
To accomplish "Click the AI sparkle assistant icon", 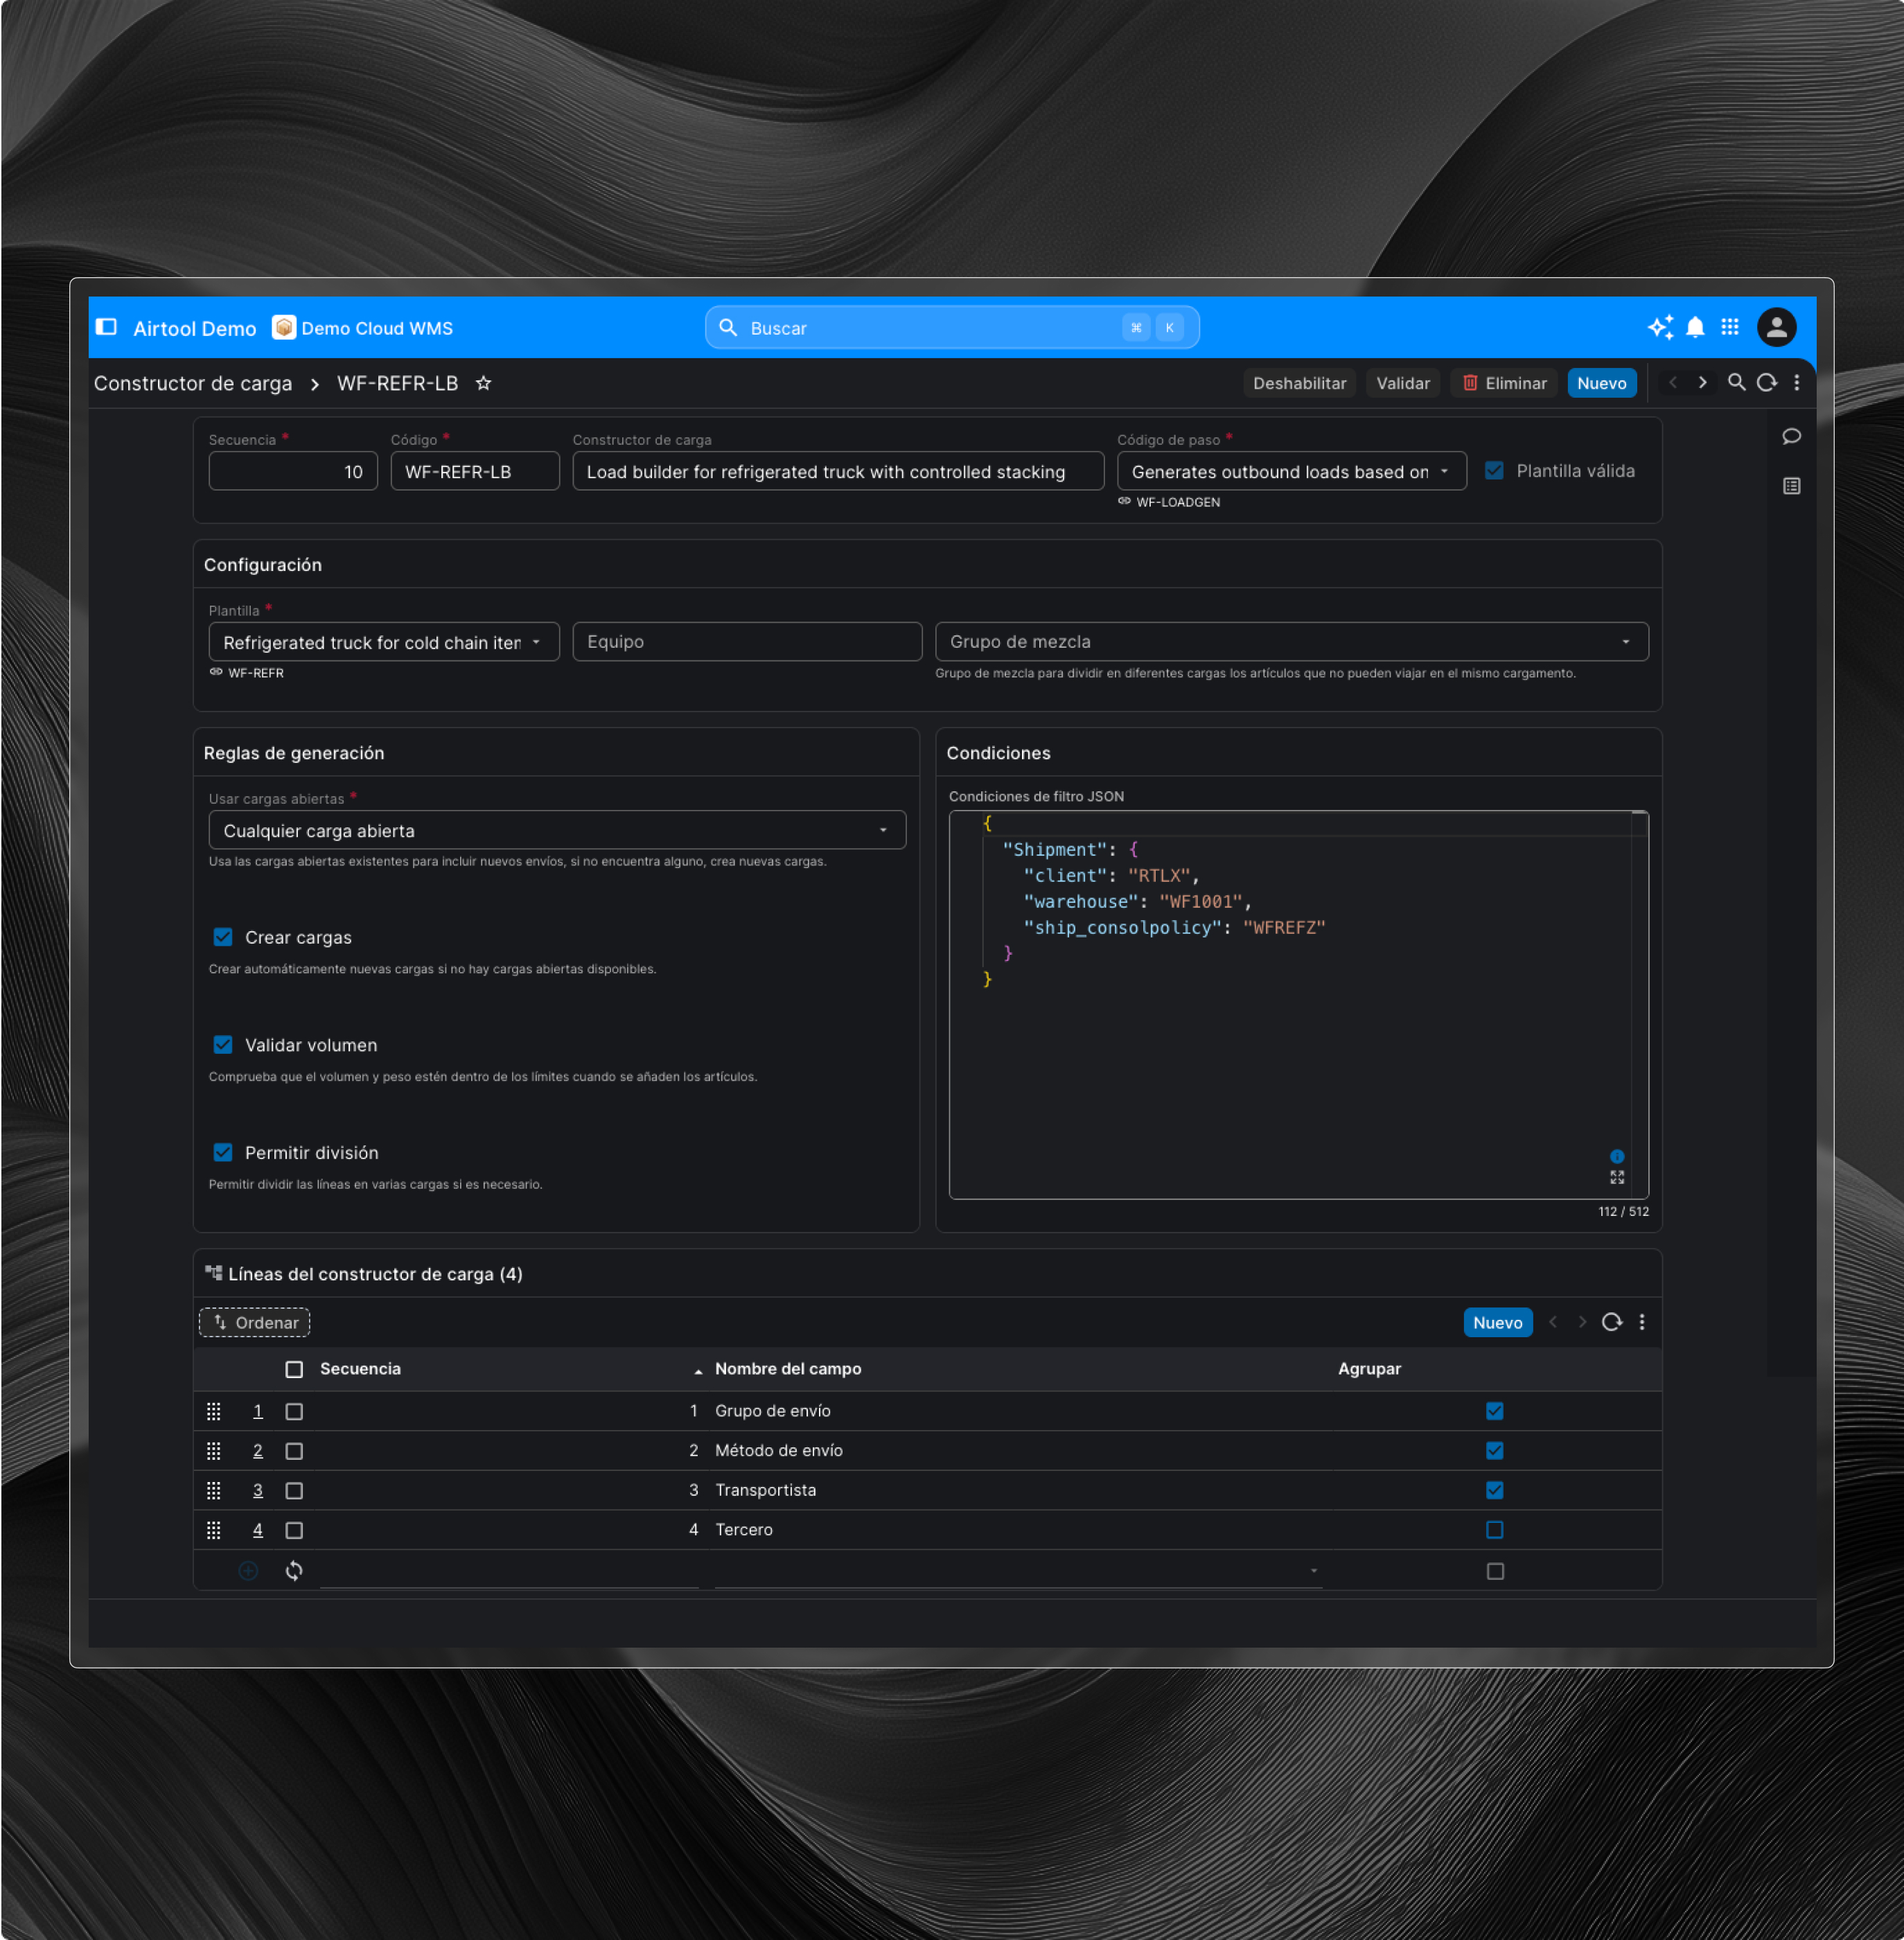I will pyautogui.click(x=1660, y=328).
